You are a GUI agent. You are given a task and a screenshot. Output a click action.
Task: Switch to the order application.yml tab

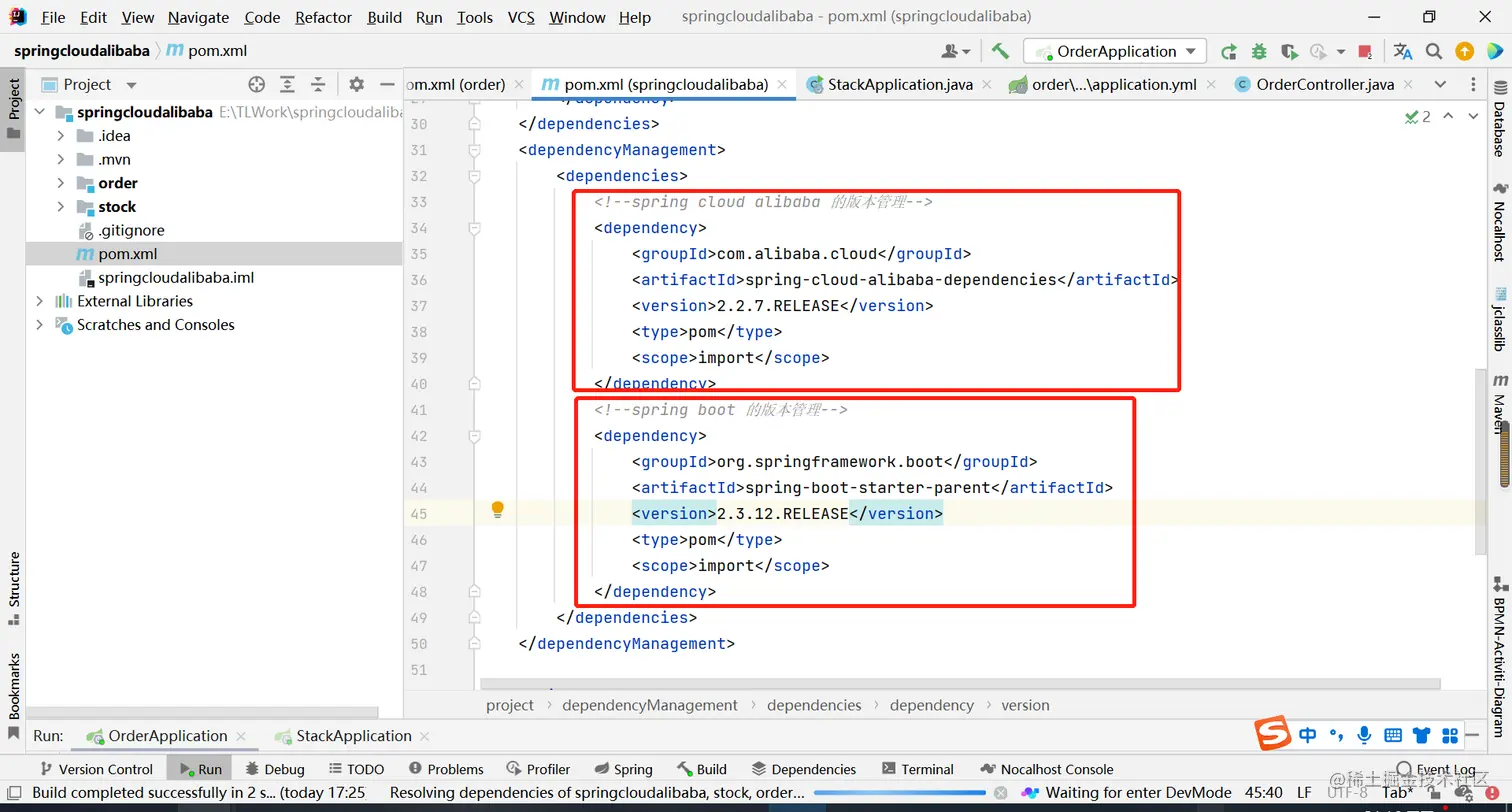[1114, 85]
